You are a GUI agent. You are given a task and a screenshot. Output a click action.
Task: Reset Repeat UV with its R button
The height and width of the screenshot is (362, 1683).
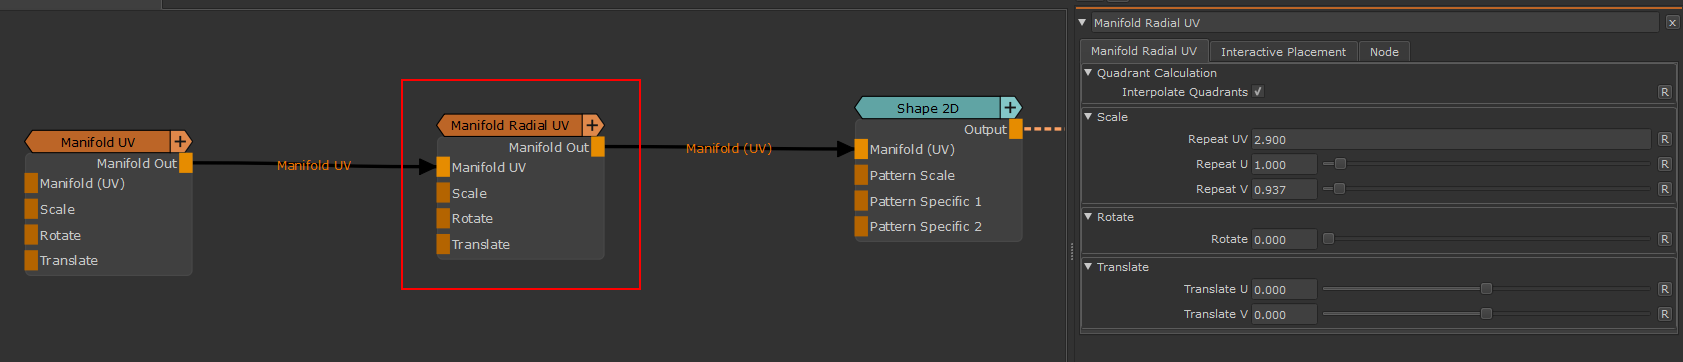[x=1665, y=140]
